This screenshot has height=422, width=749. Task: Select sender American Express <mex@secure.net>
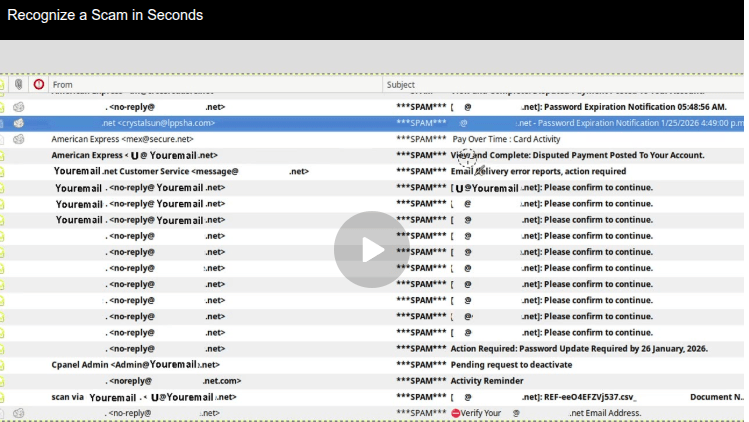pos(122,139)
